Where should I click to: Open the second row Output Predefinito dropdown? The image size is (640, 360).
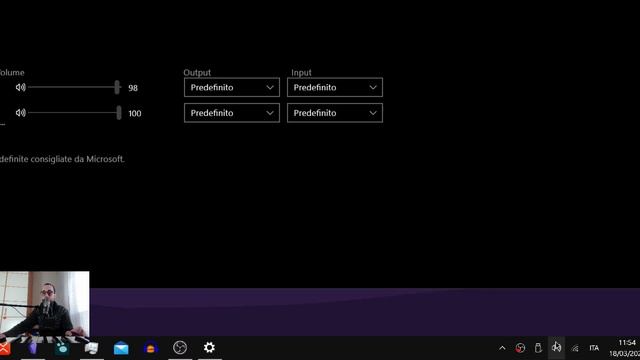tap(232, 113)
